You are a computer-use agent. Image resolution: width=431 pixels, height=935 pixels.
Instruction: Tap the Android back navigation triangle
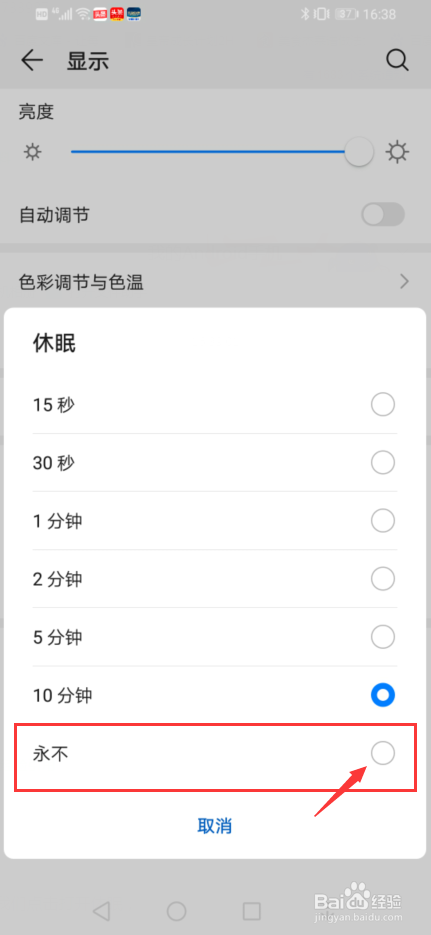(102, 911)
